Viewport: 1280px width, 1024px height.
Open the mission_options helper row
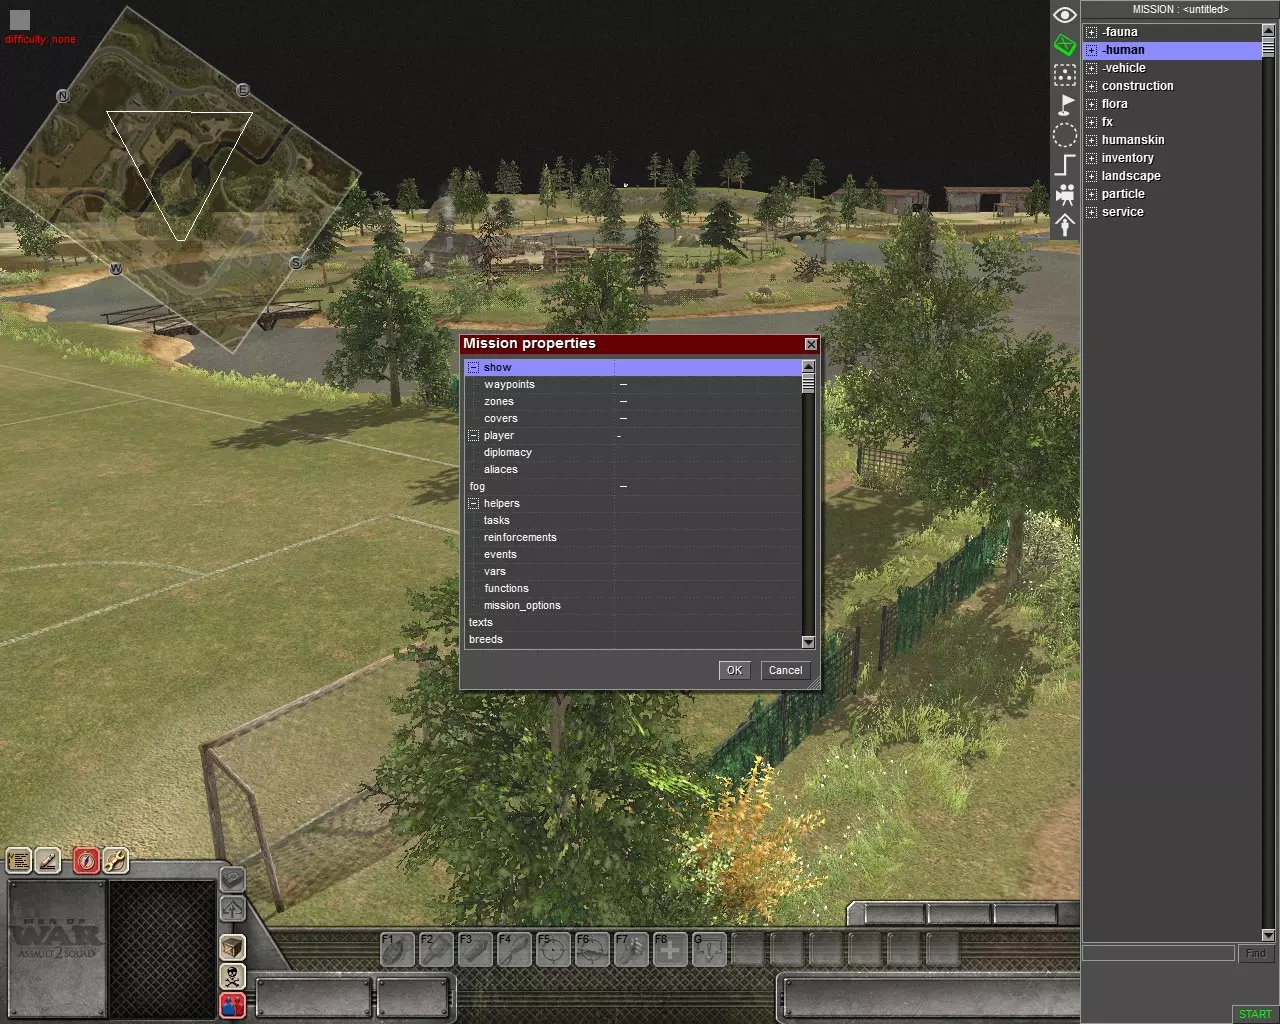634,606
